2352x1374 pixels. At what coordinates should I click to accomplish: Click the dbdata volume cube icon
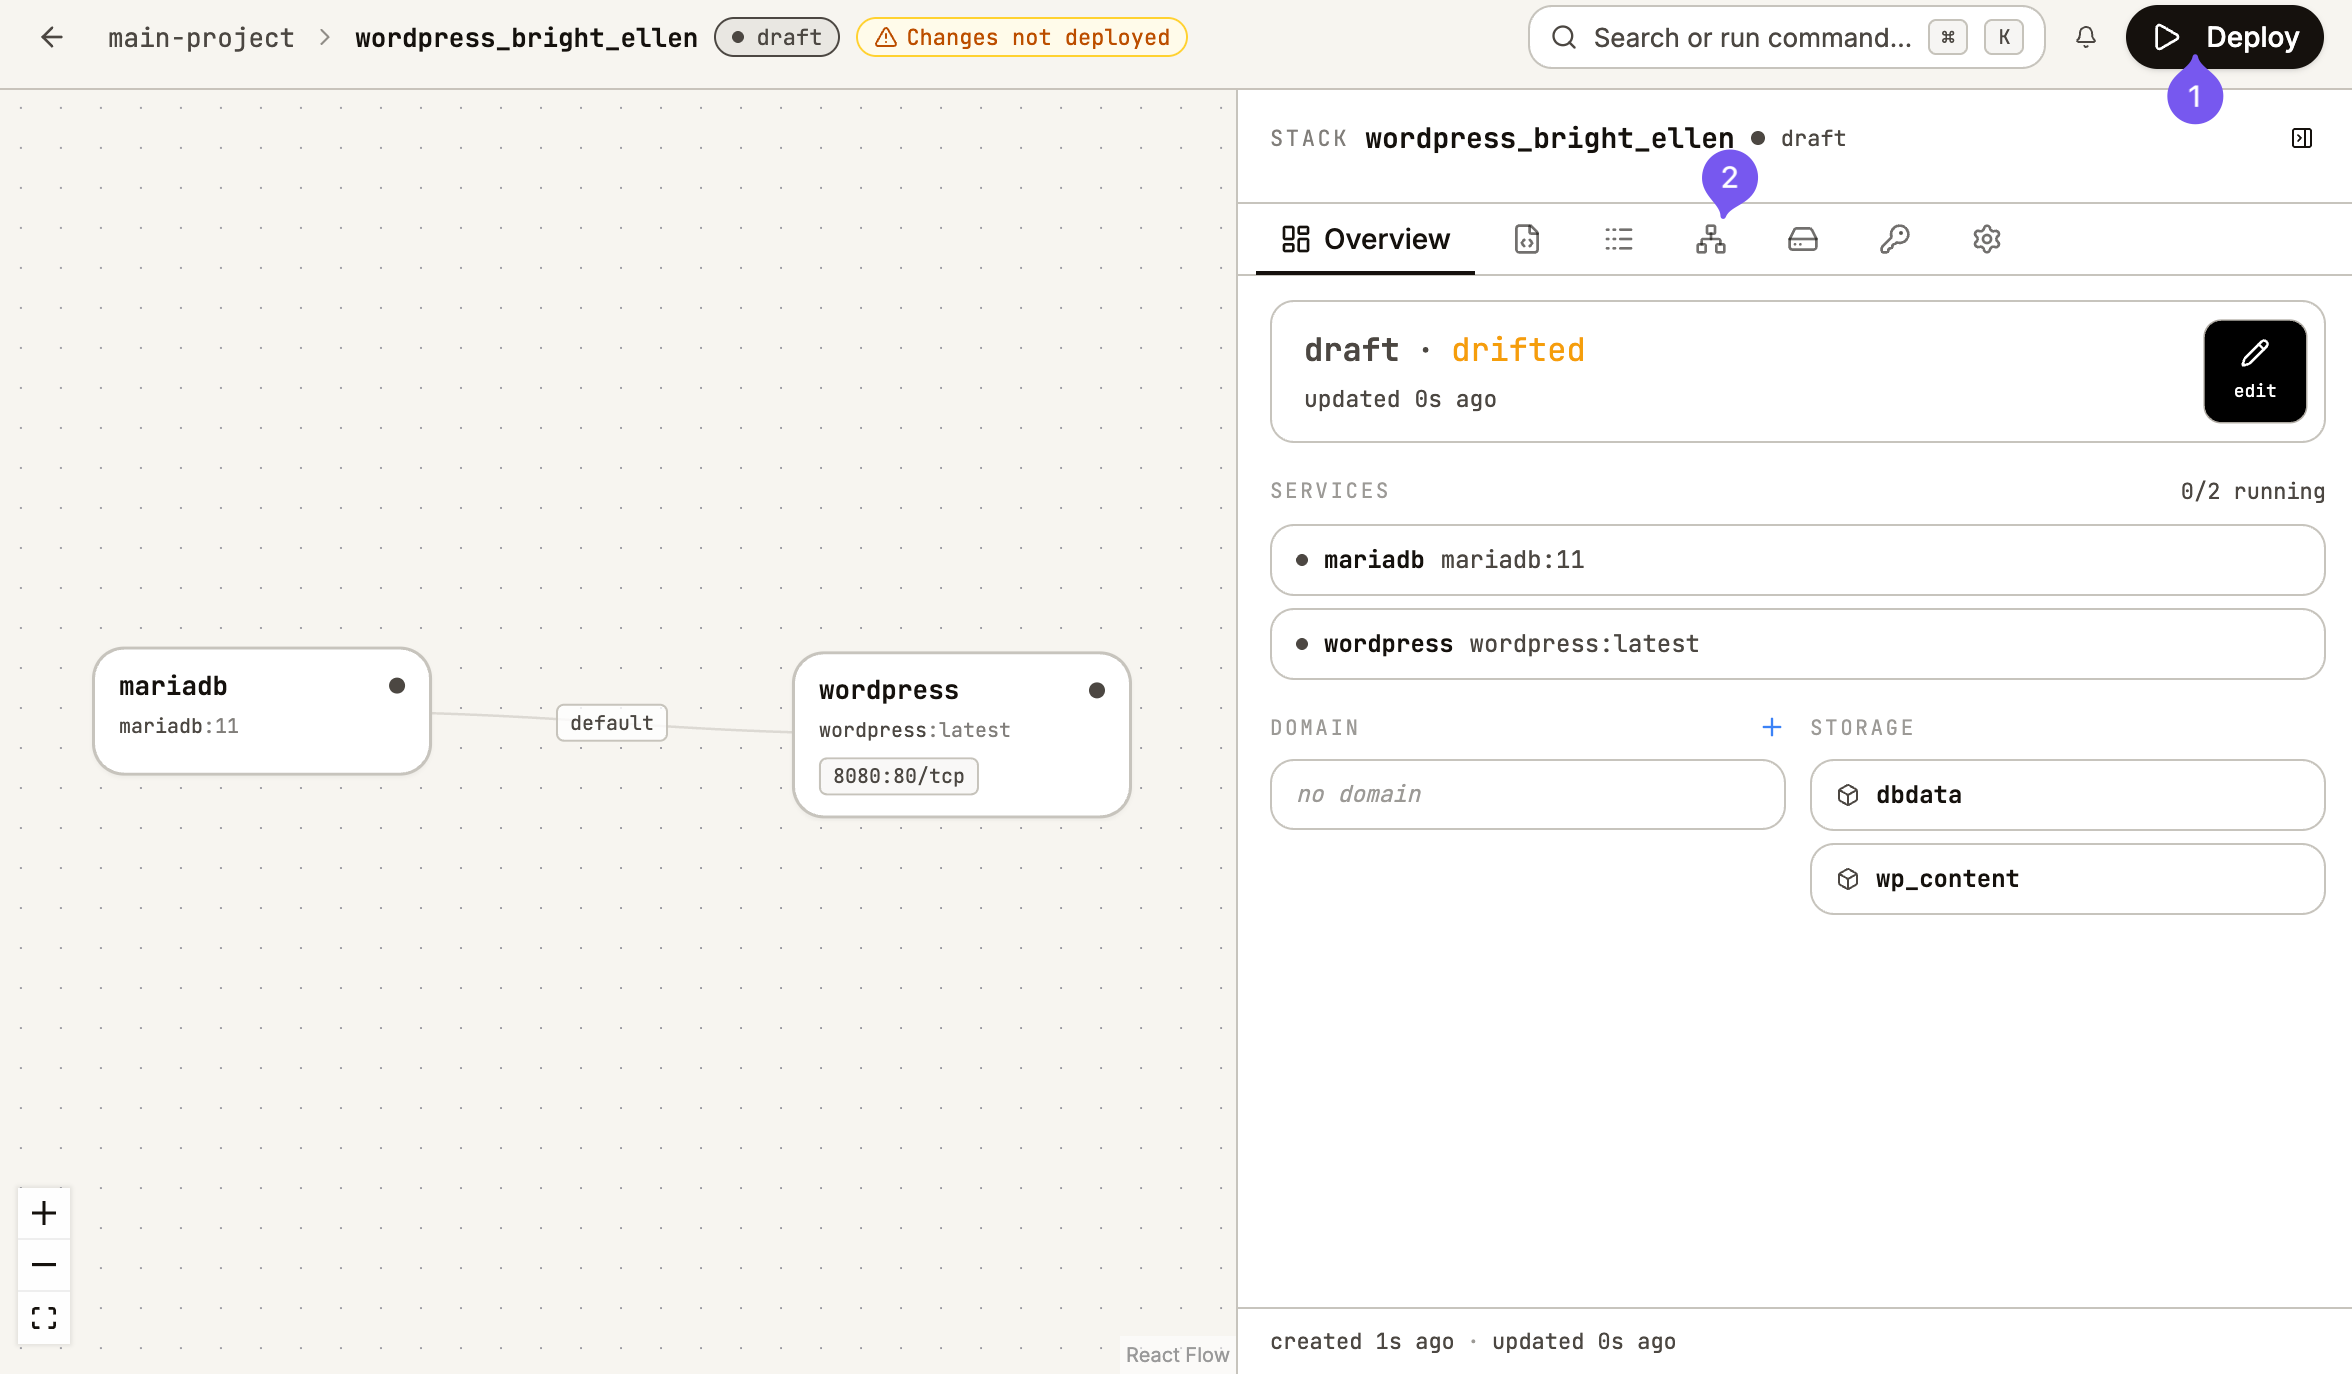1848,795
